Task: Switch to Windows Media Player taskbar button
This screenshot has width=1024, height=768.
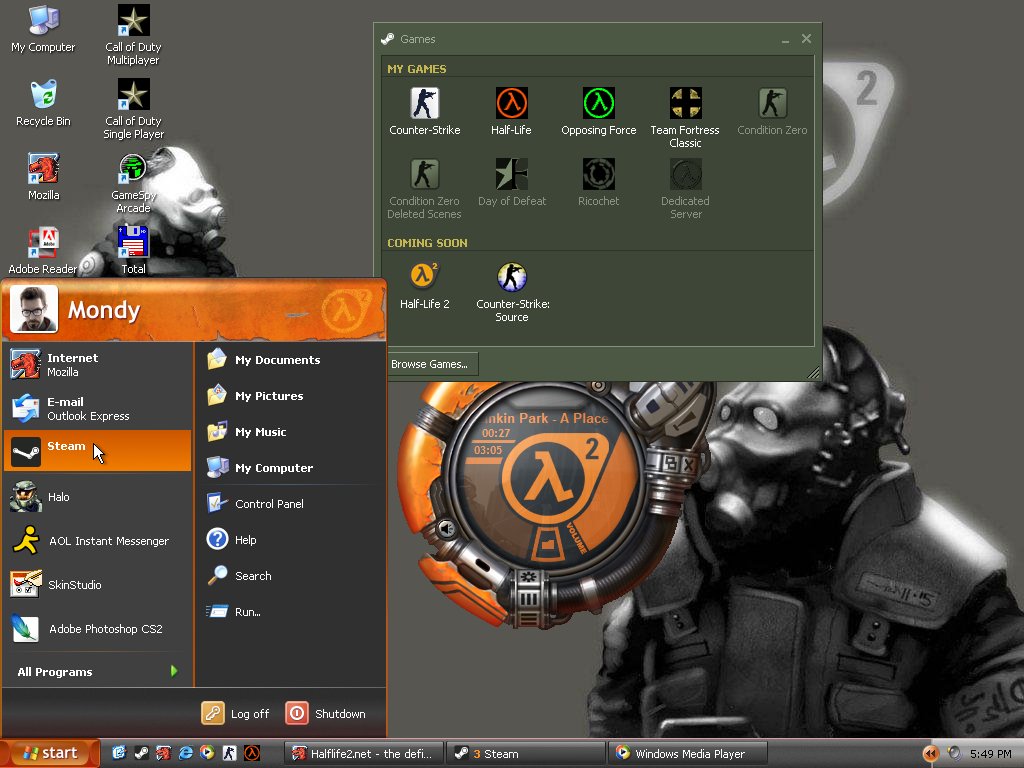Action: 687,754
